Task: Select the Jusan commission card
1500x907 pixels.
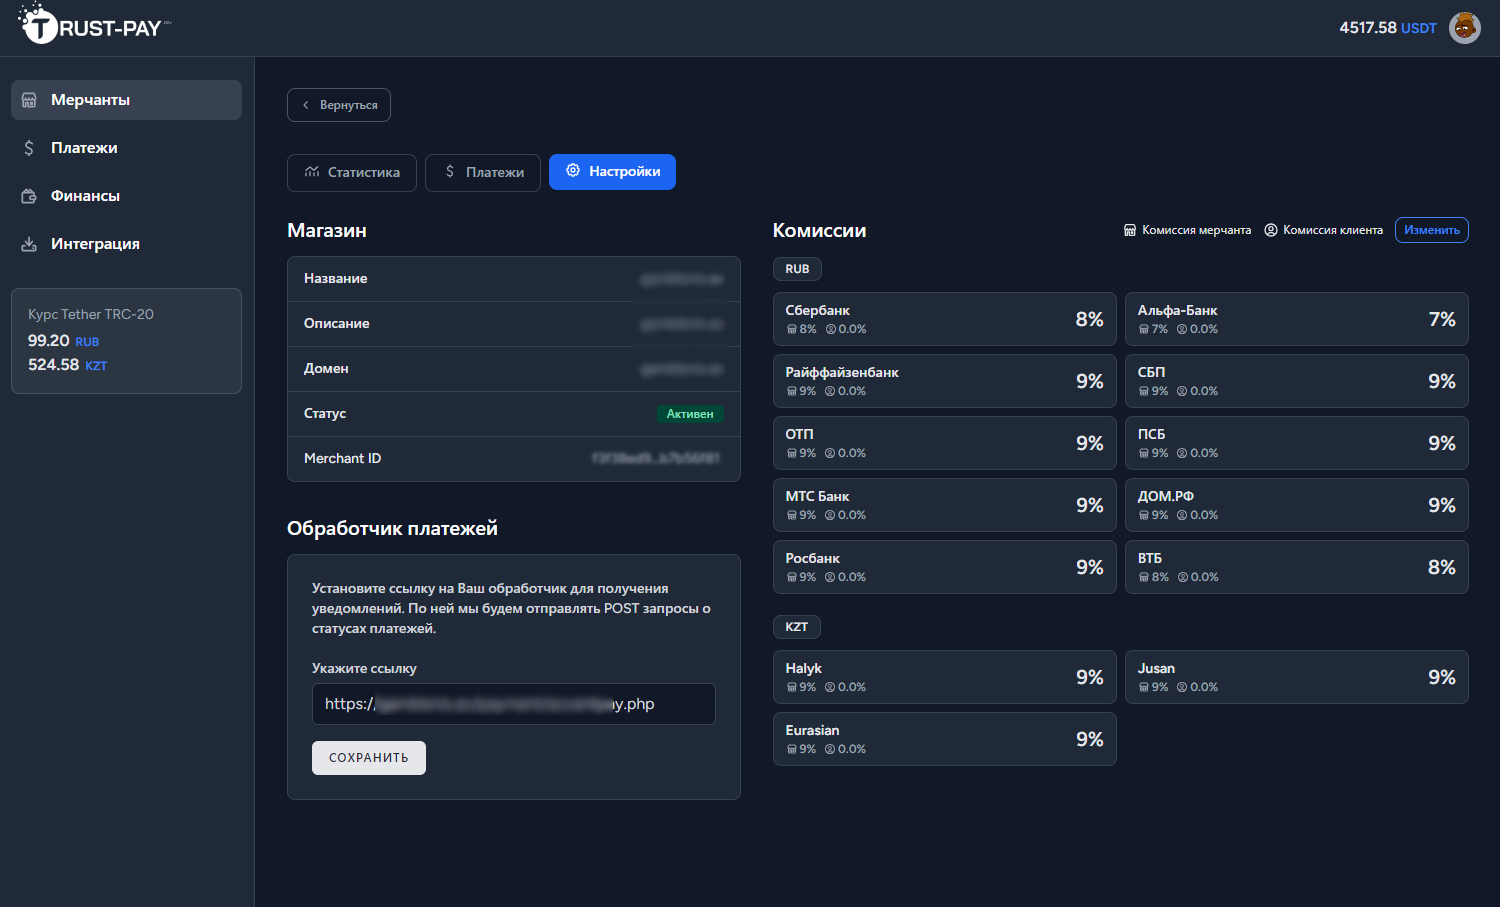Action: click(1297, 677)
